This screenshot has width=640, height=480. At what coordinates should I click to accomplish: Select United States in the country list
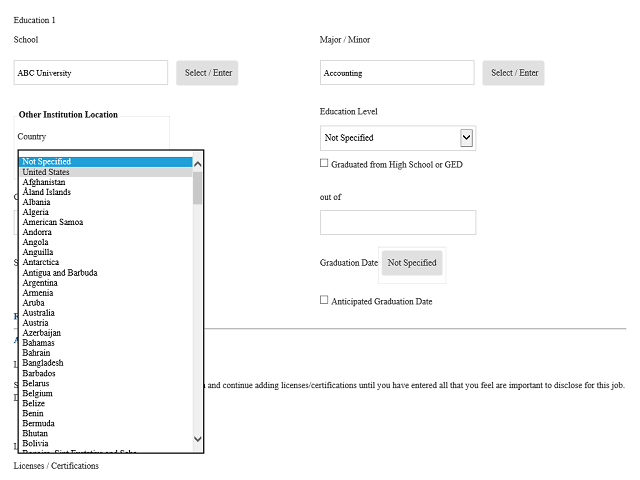(x=106, y=172)
